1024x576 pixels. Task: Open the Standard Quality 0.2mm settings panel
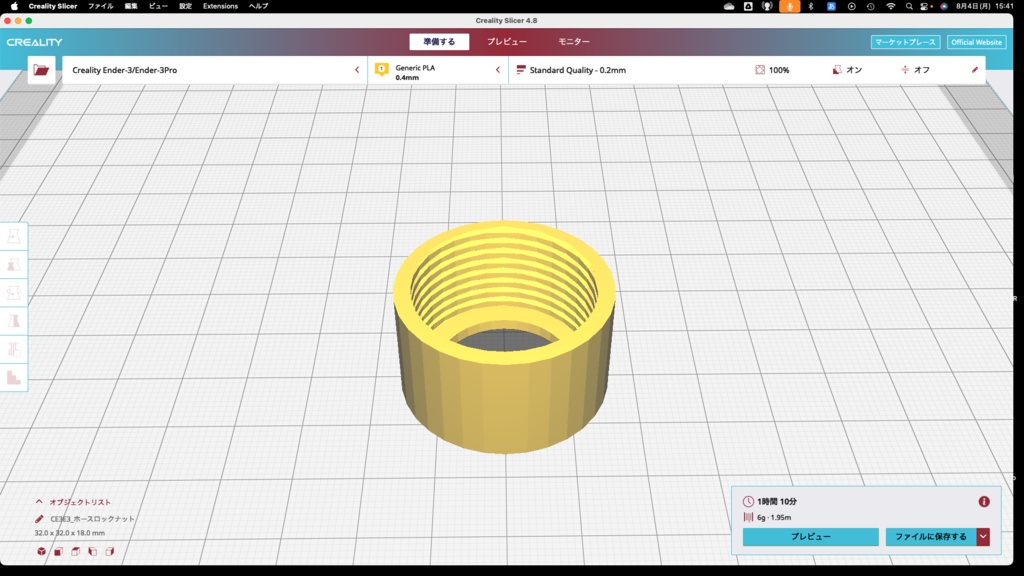point(747,70)
